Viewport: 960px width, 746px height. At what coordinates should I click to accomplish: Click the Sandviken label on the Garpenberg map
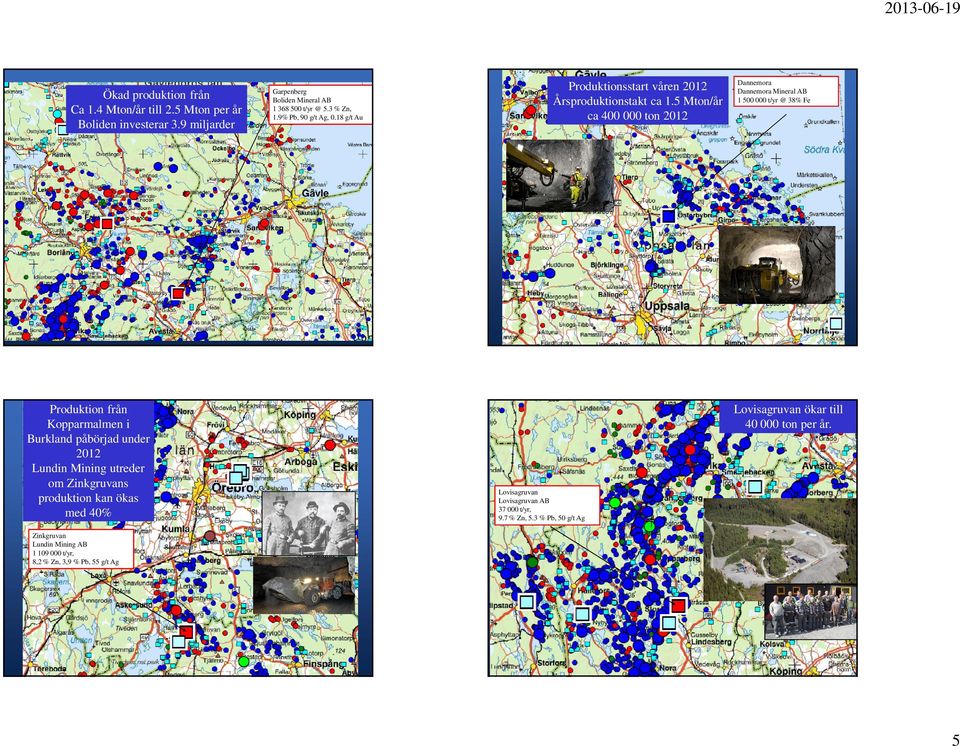pyautogui.click(x=264, y=227)
